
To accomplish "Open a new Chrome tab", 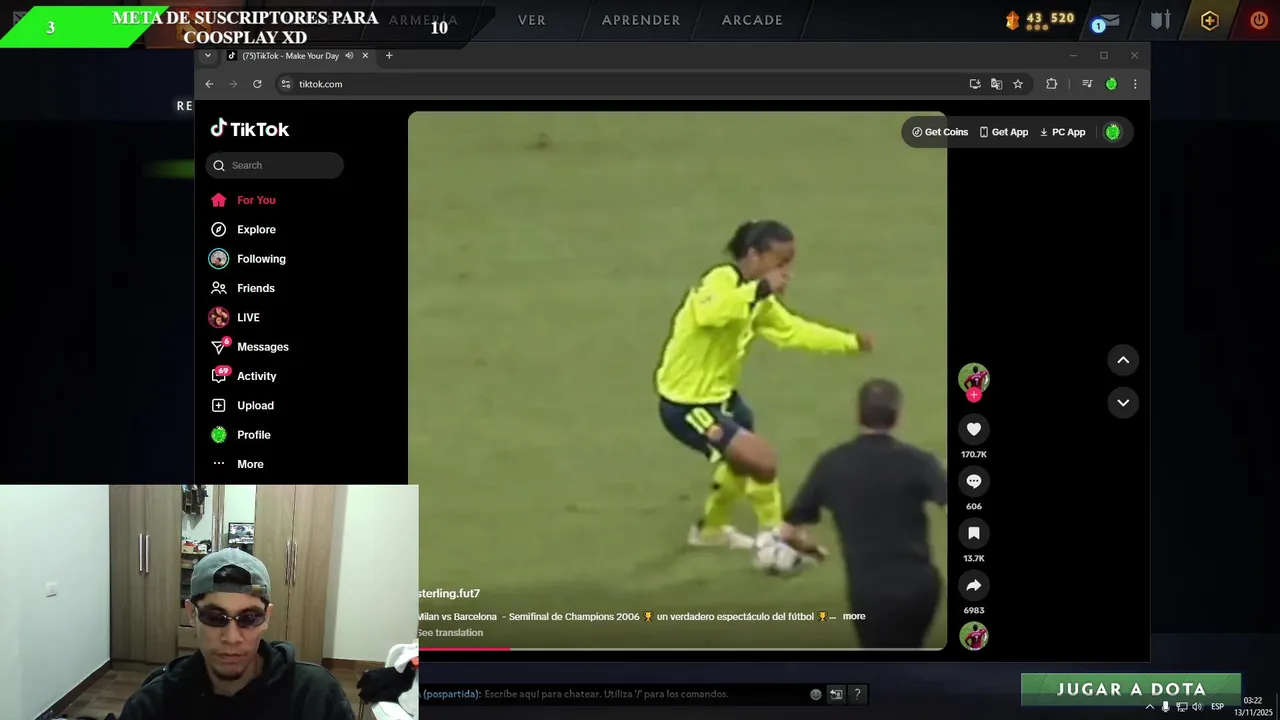I will [389, 56].
